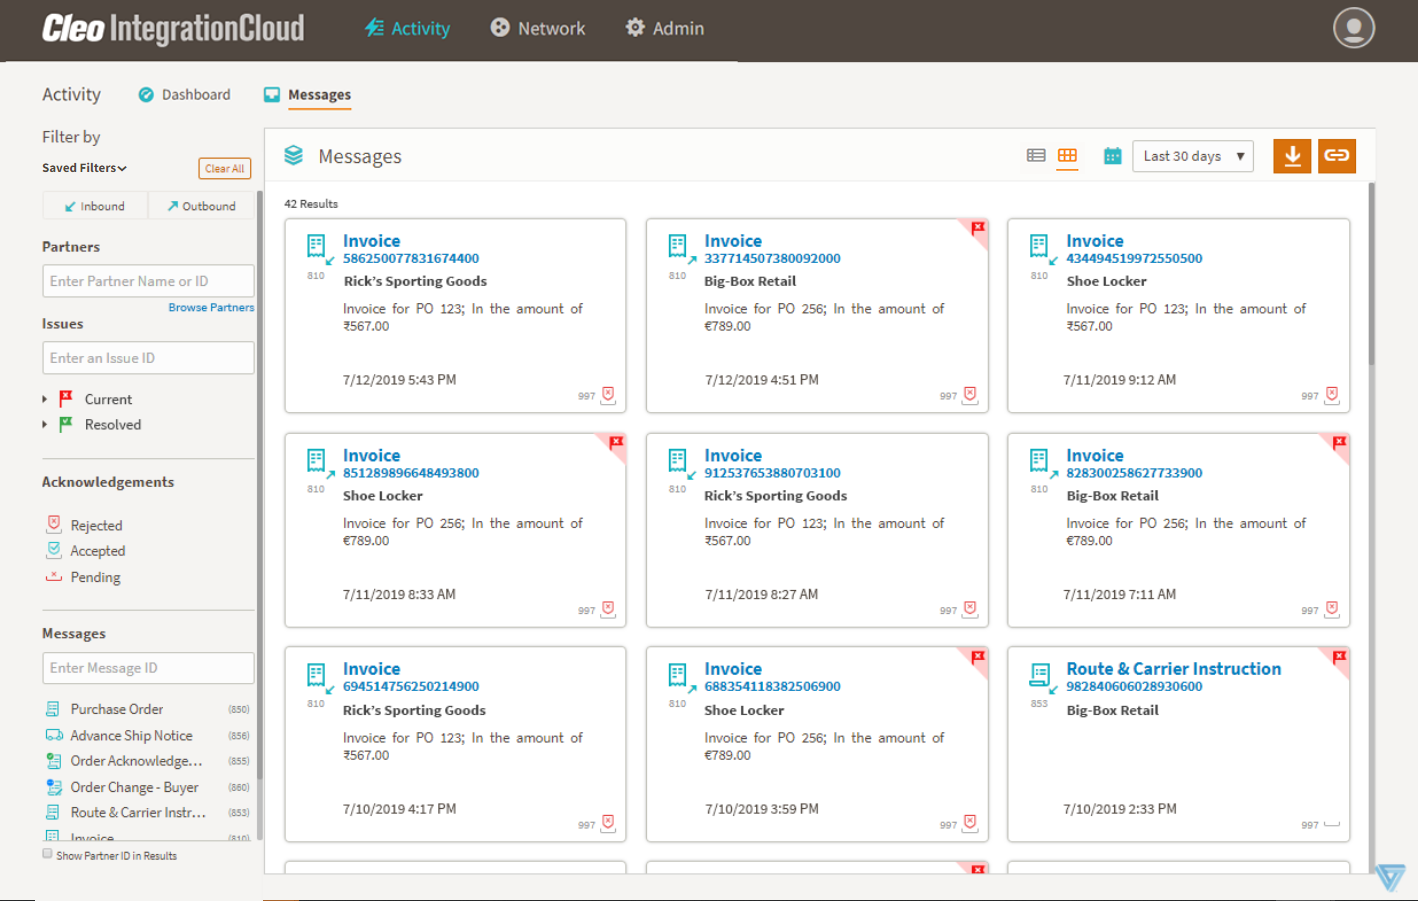The width and height of the screenshot is (1418, 901).
Task: Click the red issue flag on Big-Box Retail invoice 337714507380092000
Action: coord(978,228)
